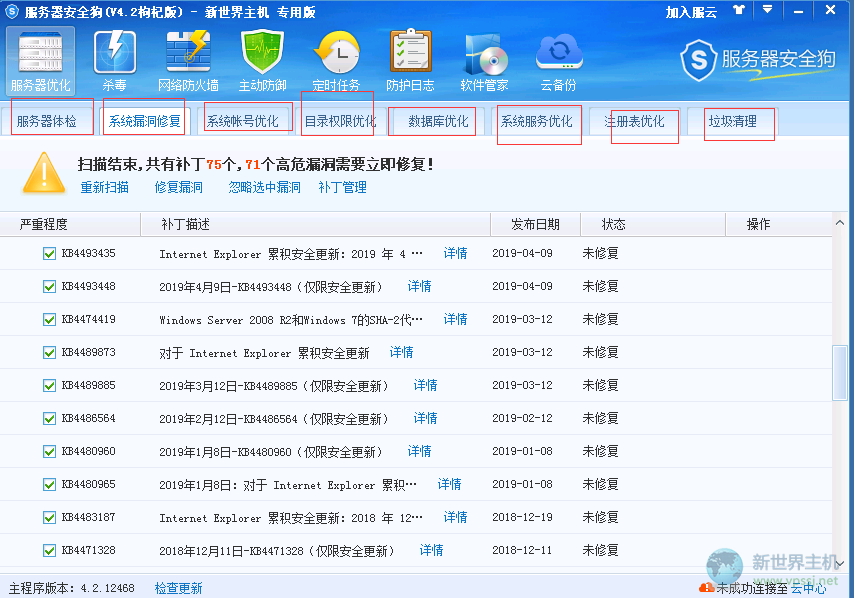Uncheck the KB4486564 patch checkbox

(49, 418)
